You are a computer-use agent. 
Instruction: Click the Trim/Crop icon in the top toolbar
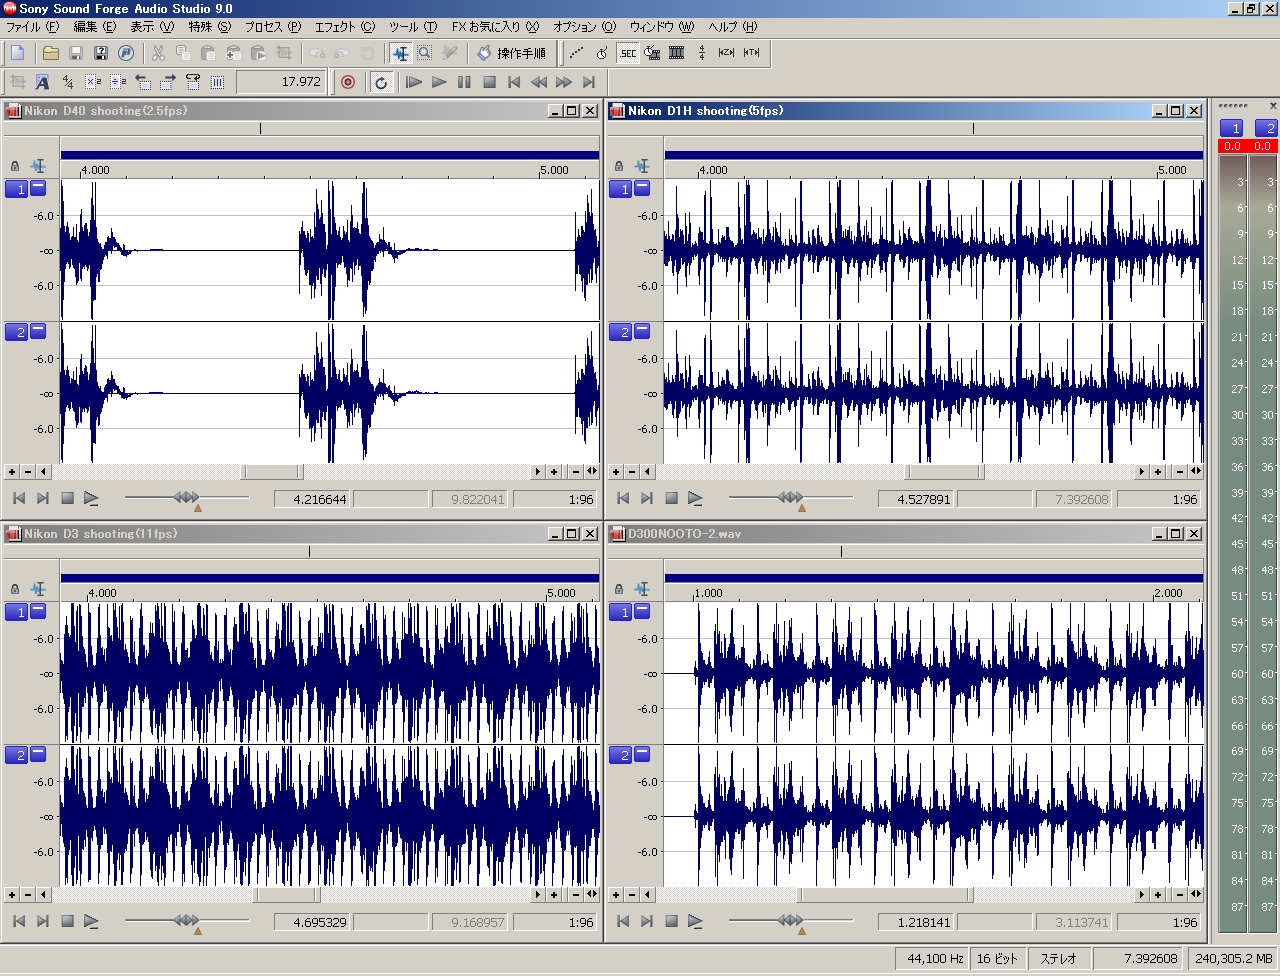click(284, 53)
